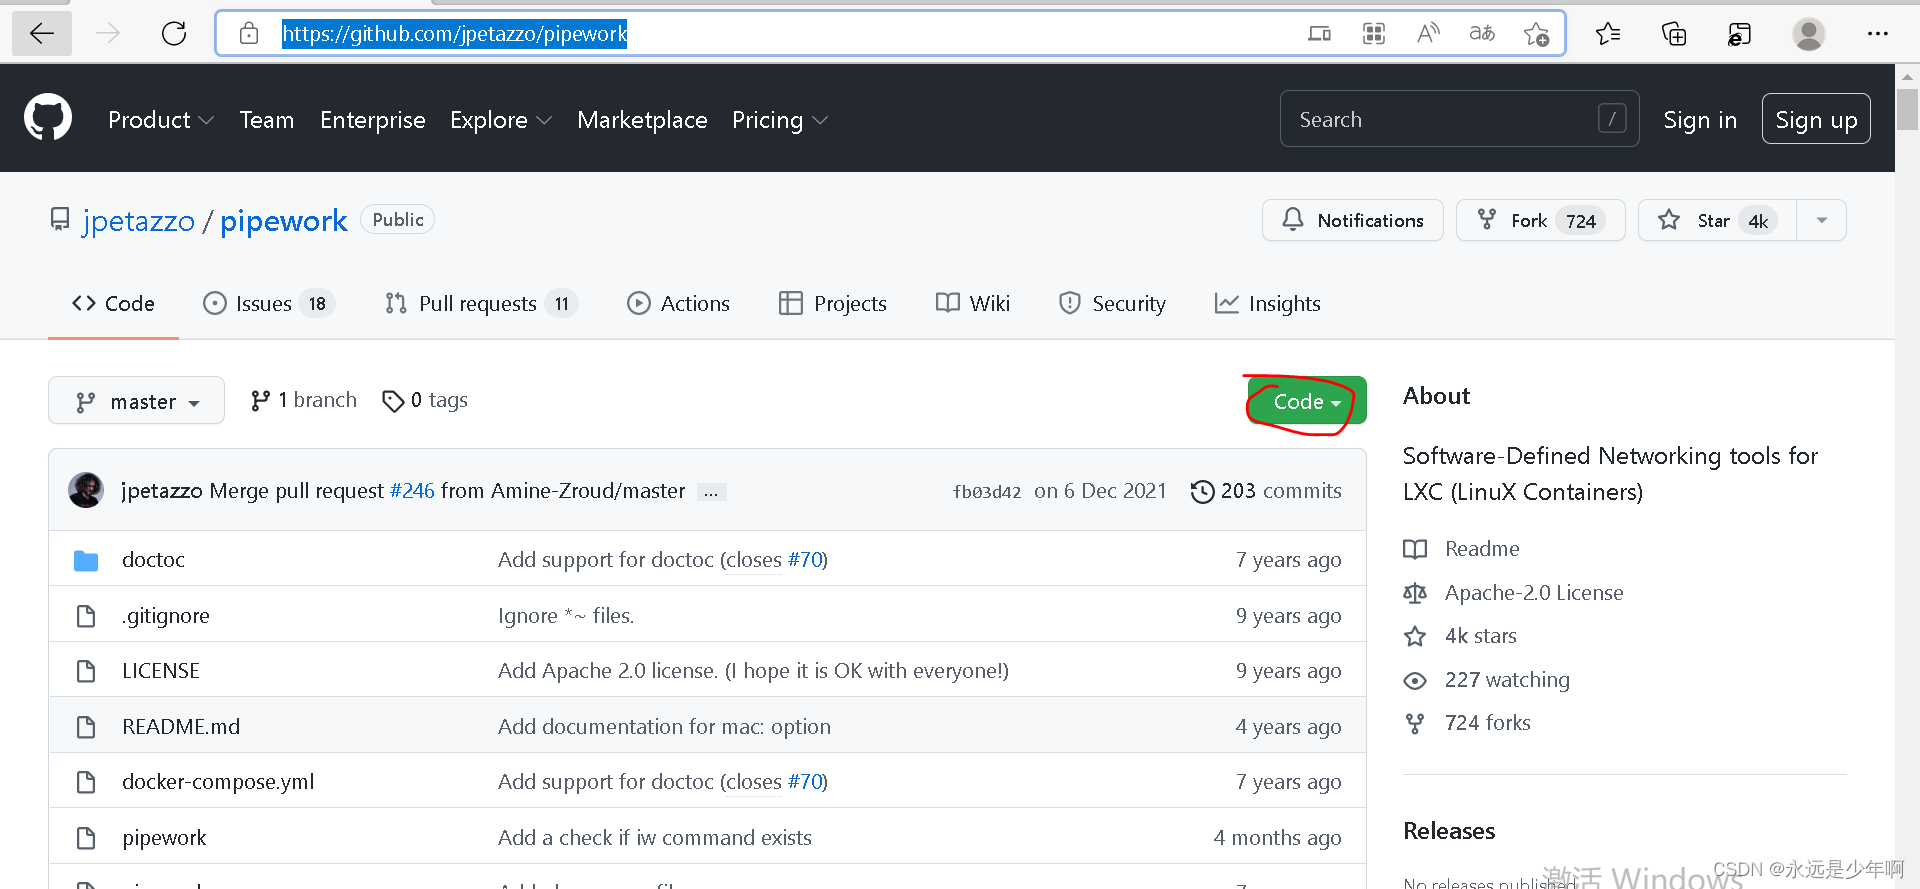Open the green Code dropdown button
This screenshot has width=1920, height=889.
click(x=1306, y=401)
